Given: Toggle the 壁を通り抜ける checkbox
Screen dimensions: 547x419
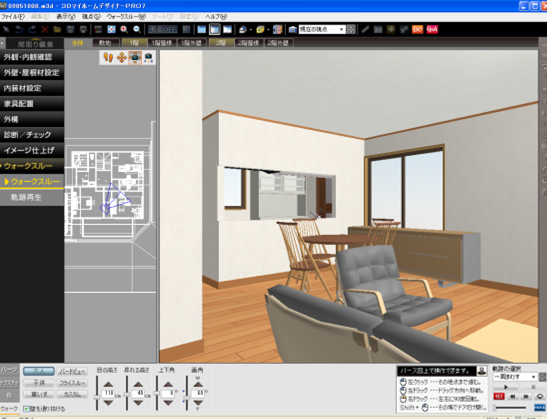Looking at the screenshot, I should point(26,409).
